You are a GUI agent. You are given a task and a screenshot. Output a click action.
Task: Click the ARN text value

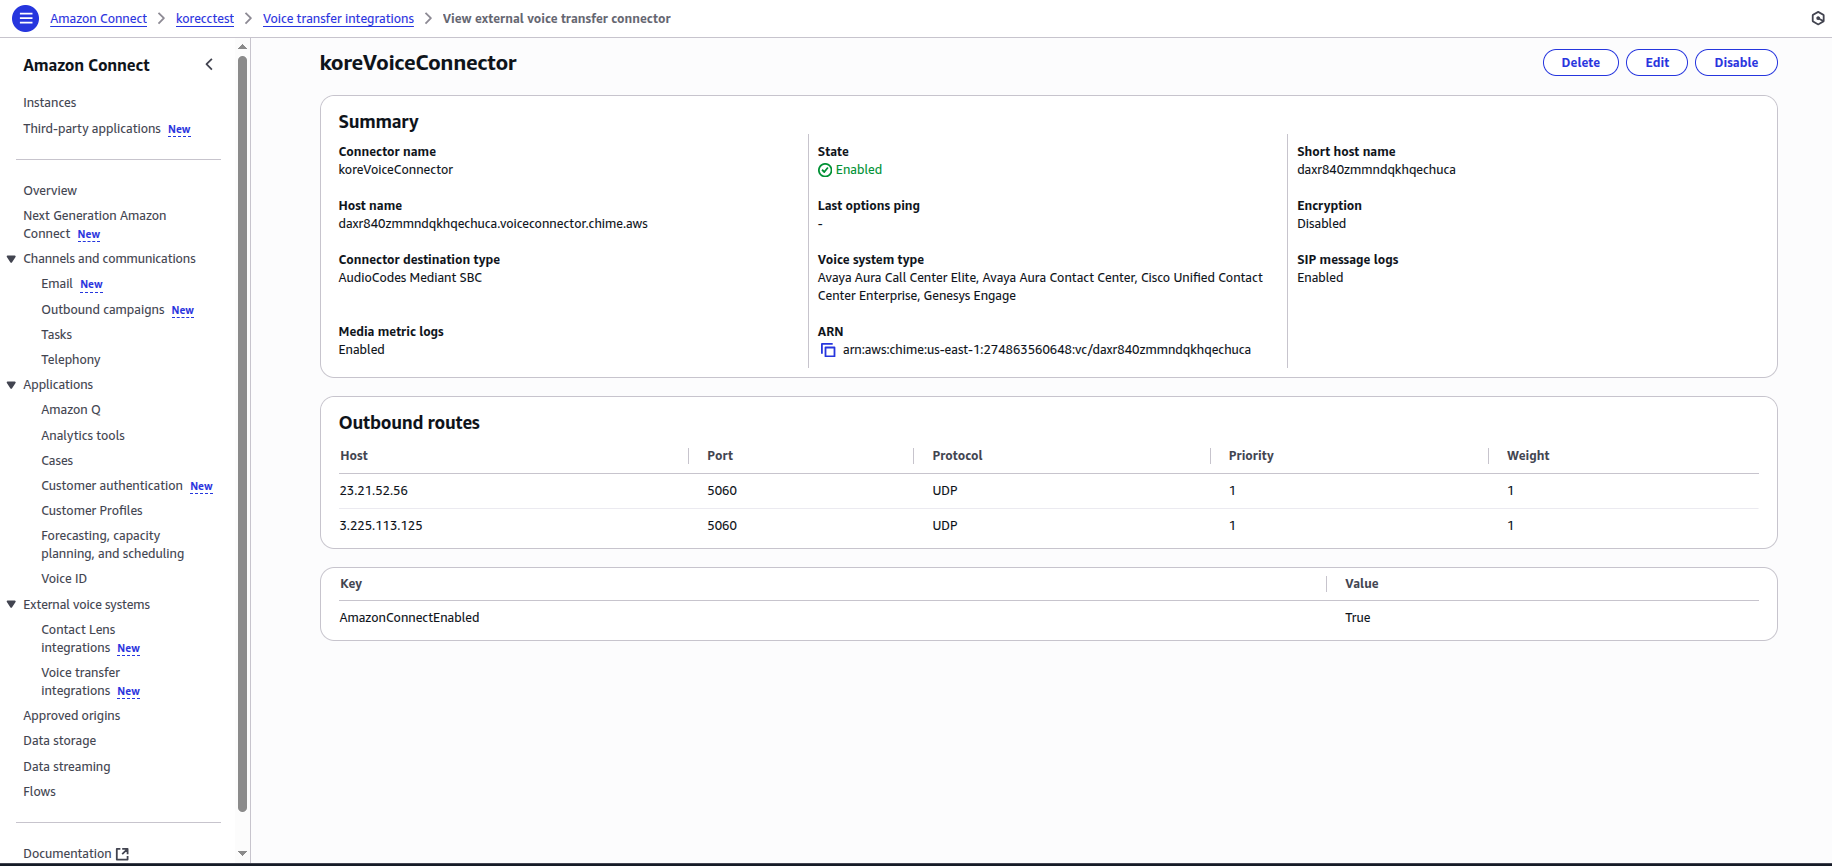[1046, 350]
